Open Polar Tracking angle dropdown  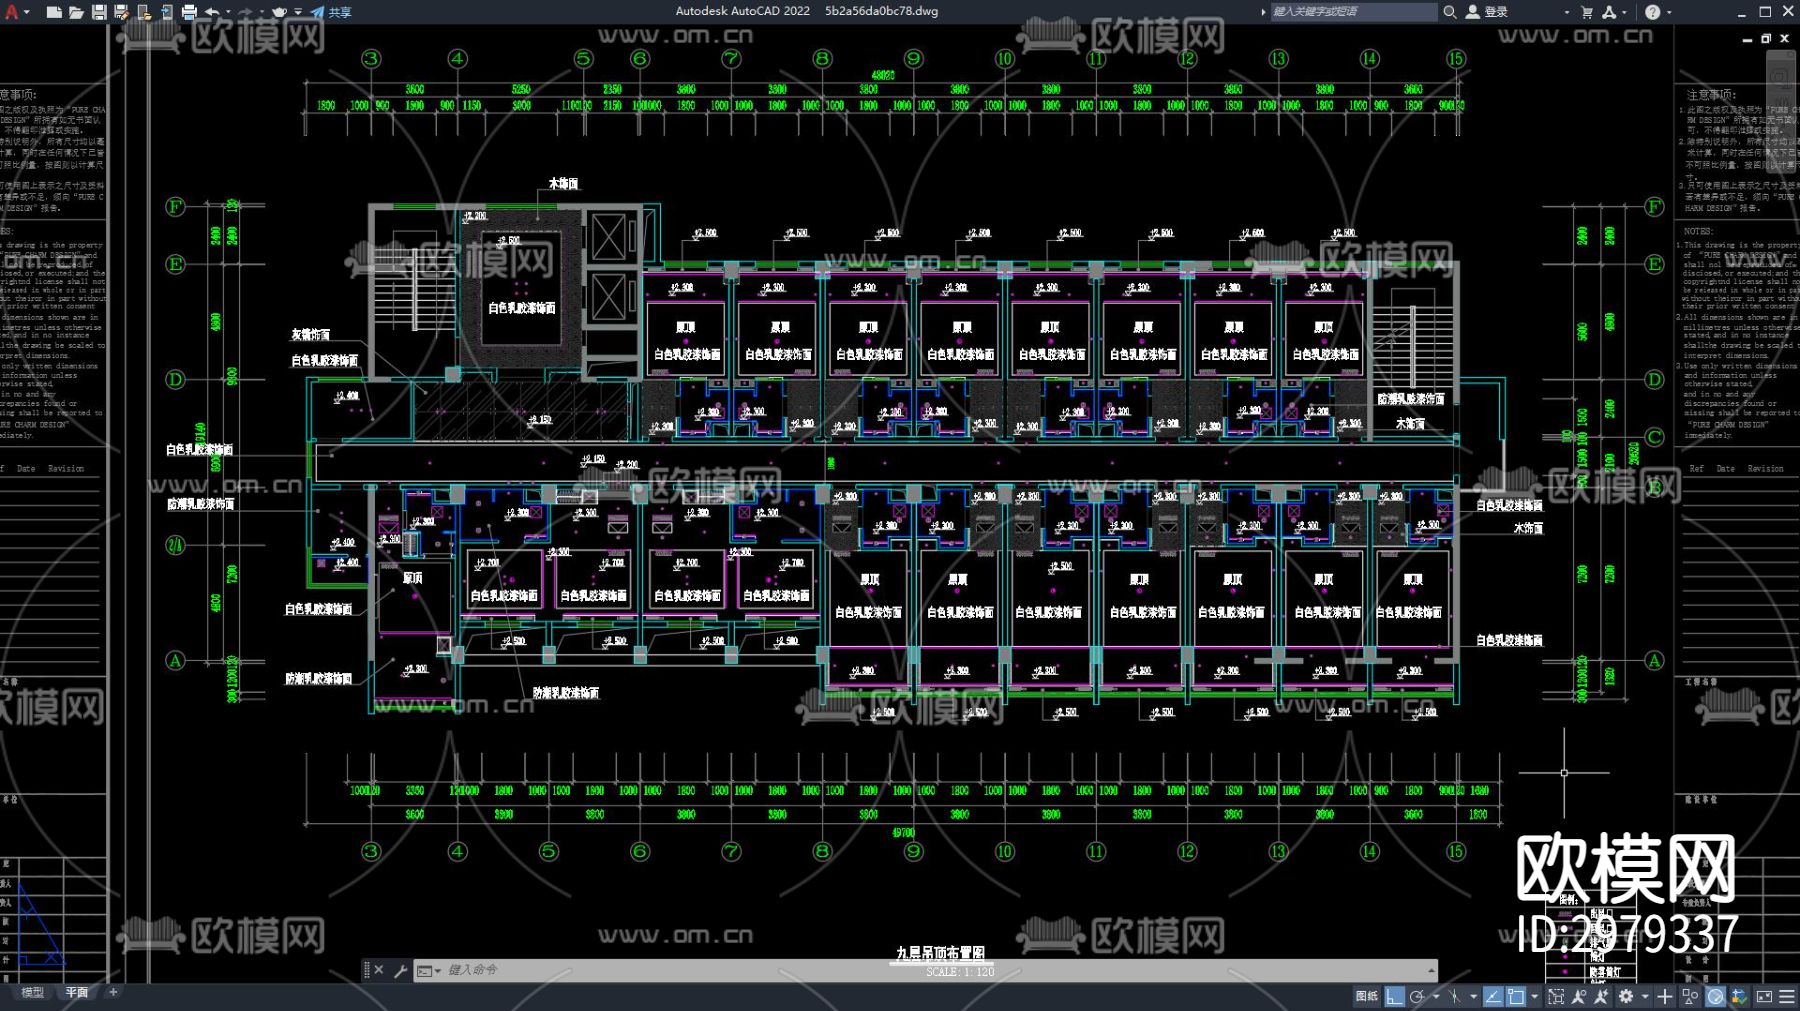tap(1435, 996)
